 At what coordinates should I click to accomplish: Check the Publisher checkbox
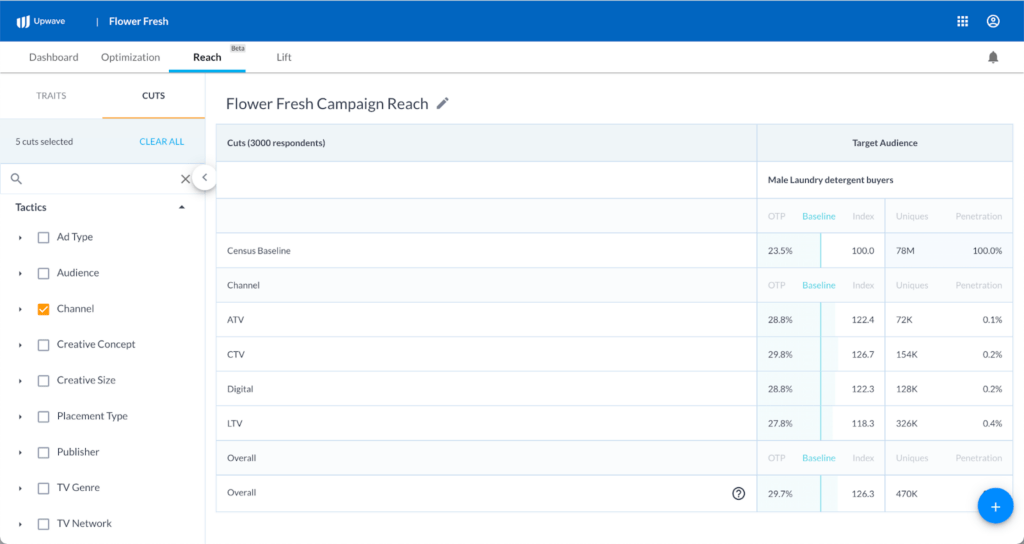point(43,453)
